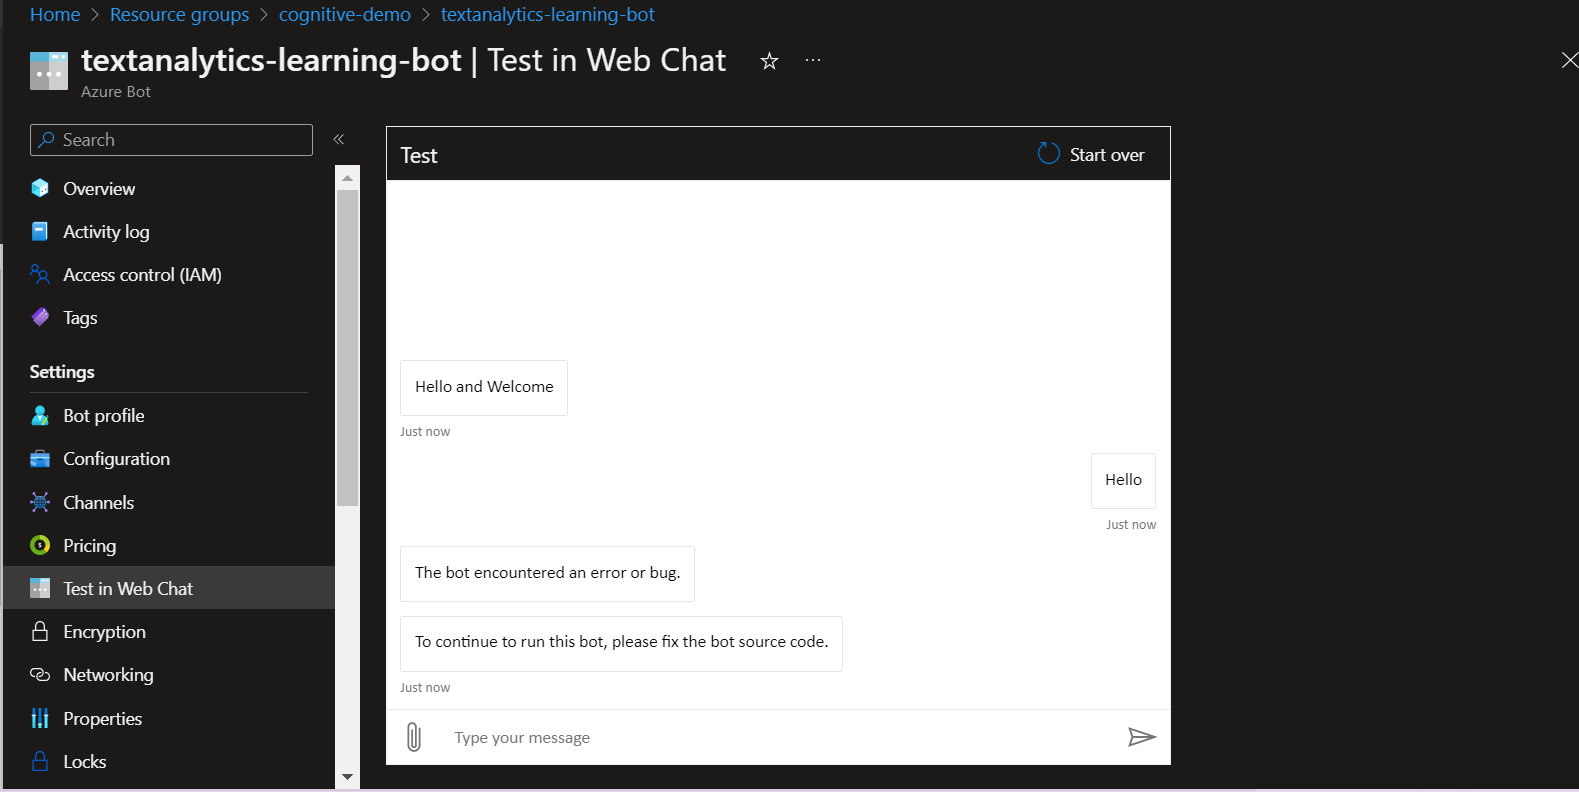
Task: Open the Pricing settings
Action: 169,545
